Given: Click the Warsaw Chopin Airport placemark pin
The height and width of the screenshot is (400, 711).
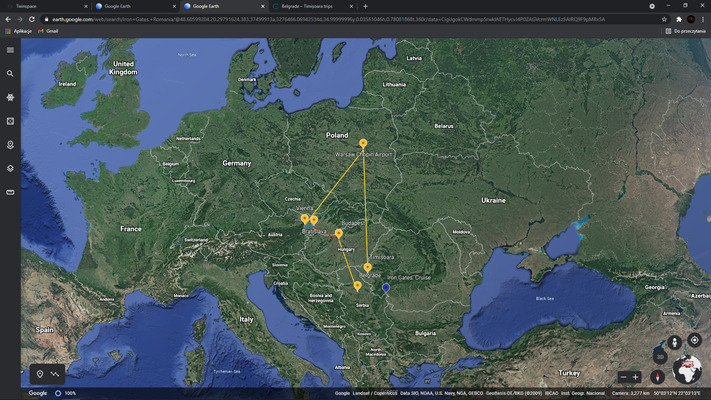Looking at the screenshot, I should click(x=363, y=144).
